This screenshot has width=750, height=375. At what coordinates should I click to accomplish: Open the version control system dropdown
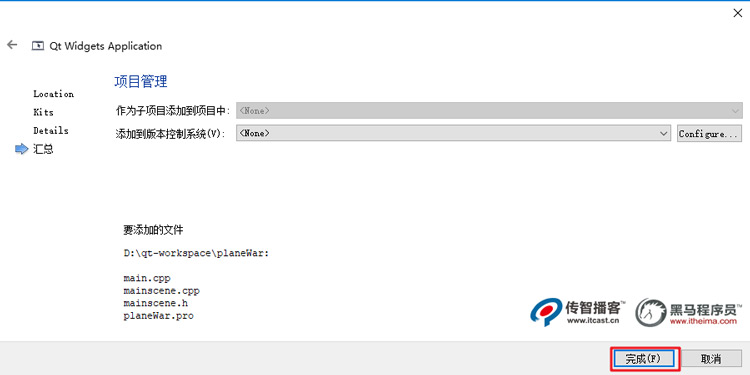(x=453, y=133)
